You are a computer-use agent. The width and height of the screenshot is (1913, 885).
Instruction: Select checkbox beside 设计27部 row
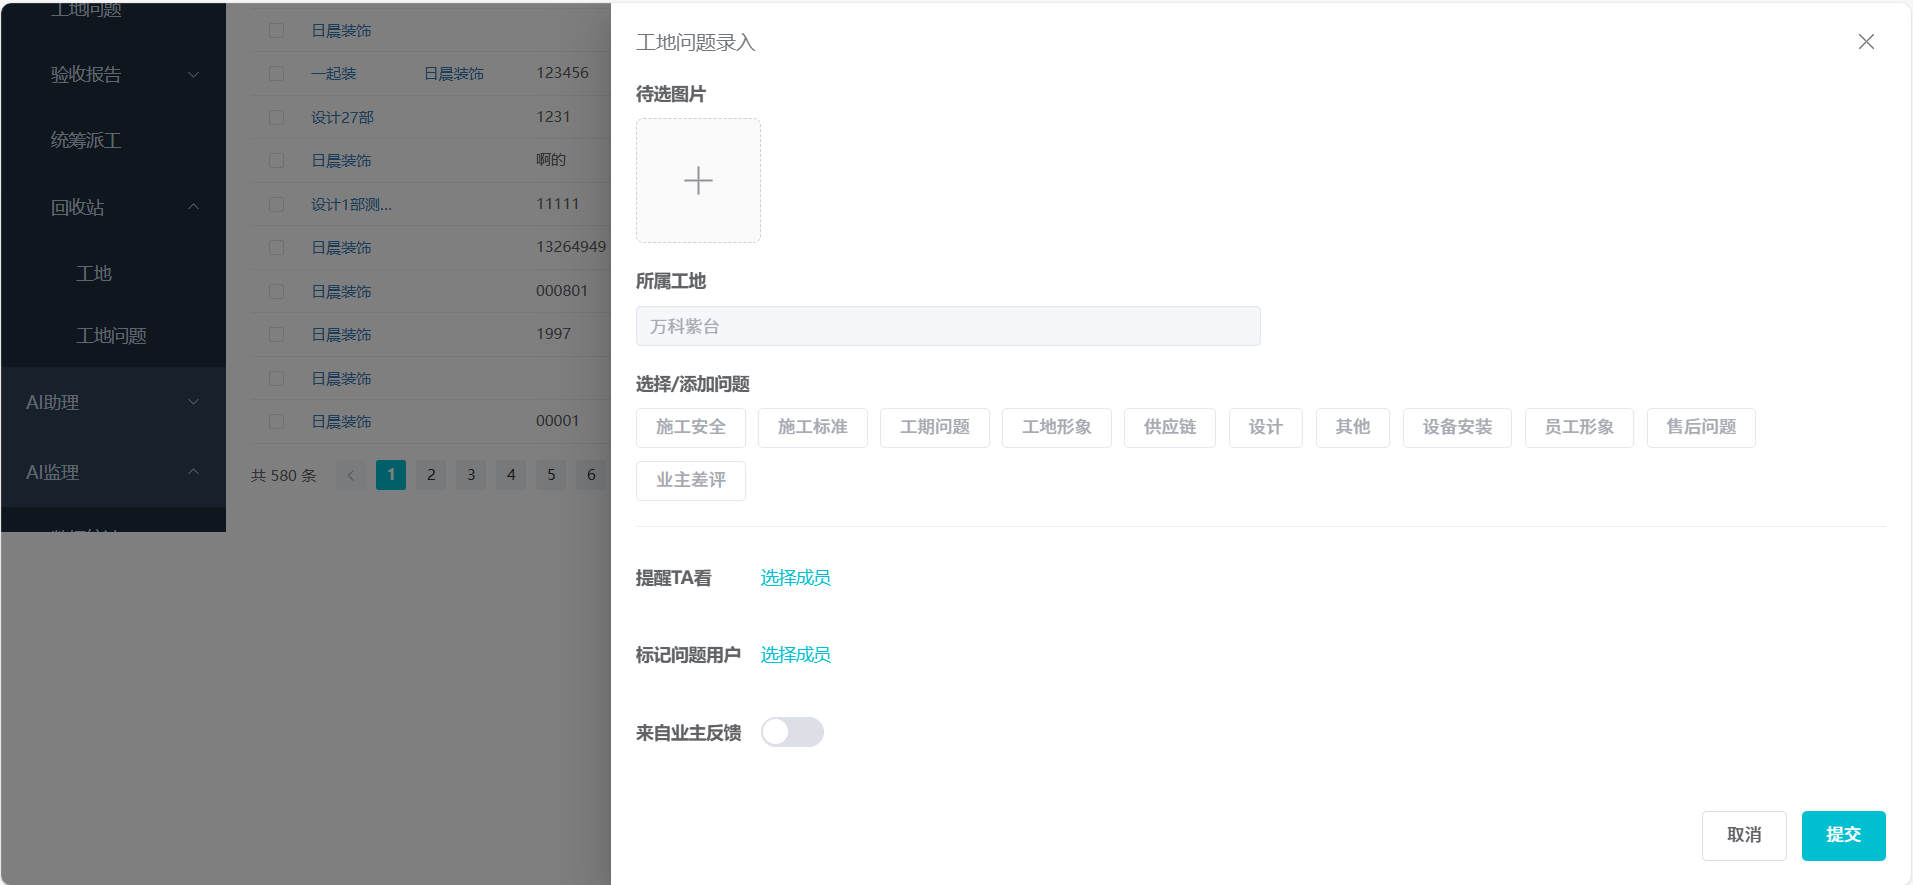(277, 118)
